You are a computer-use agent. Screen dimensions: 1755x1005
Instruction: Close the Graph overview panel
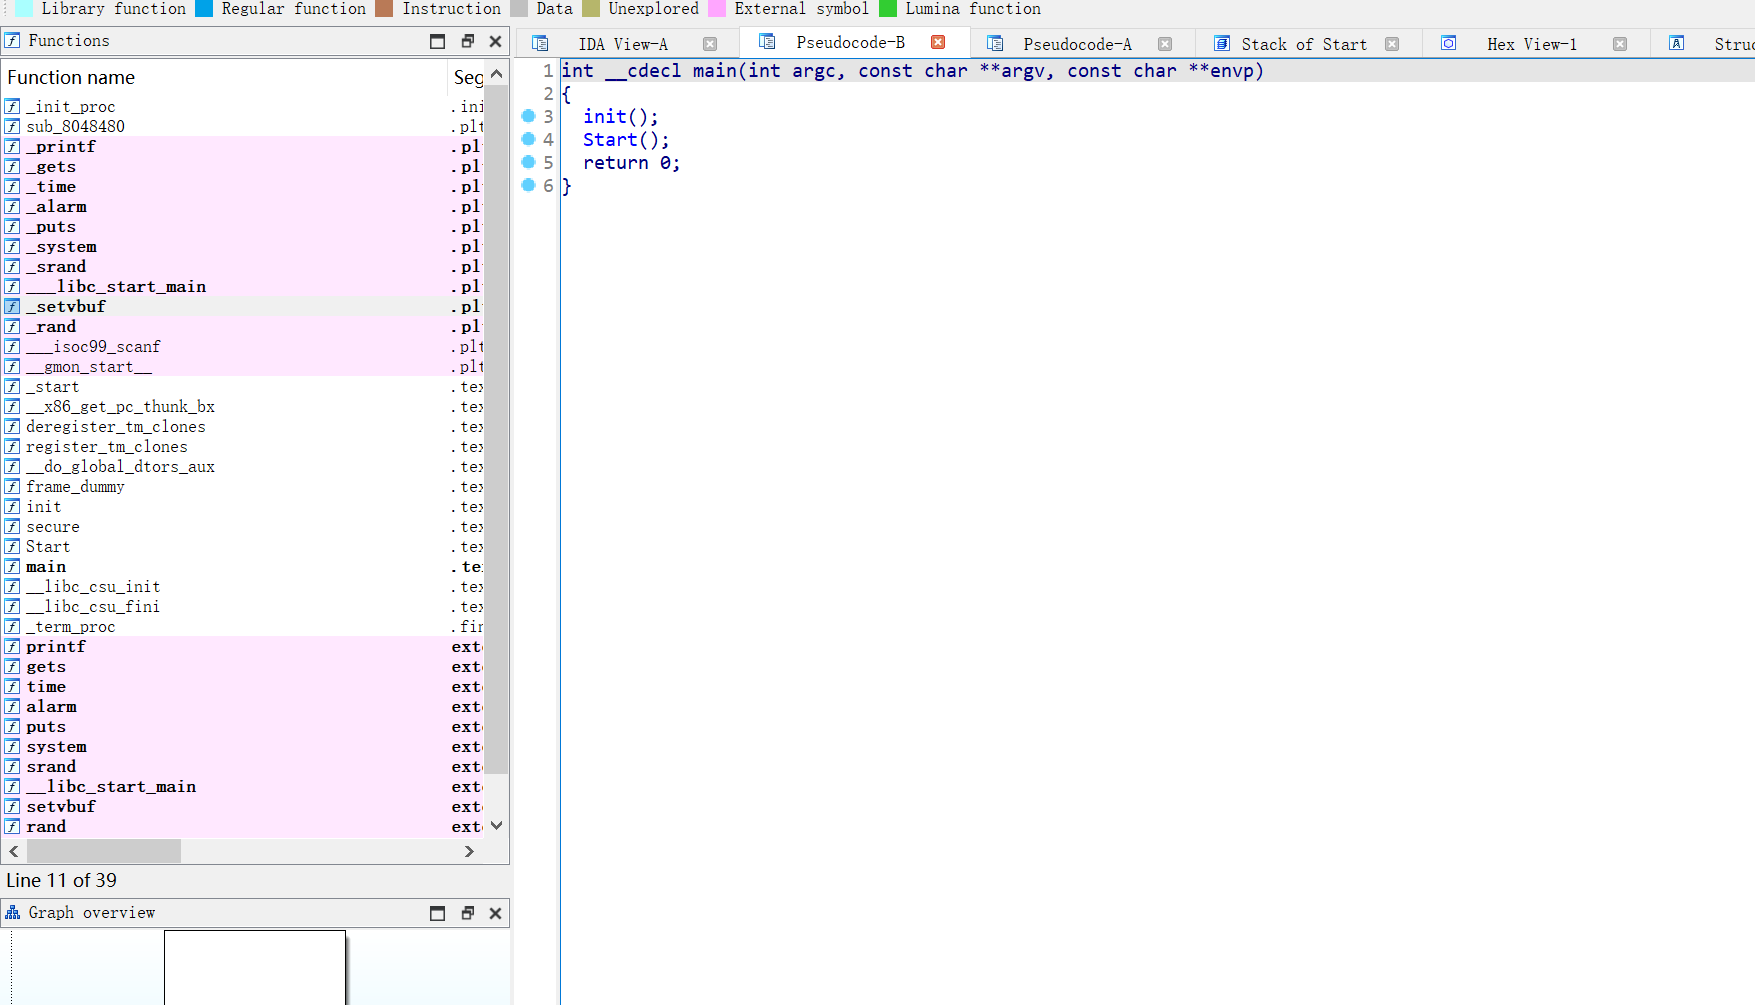495,913
